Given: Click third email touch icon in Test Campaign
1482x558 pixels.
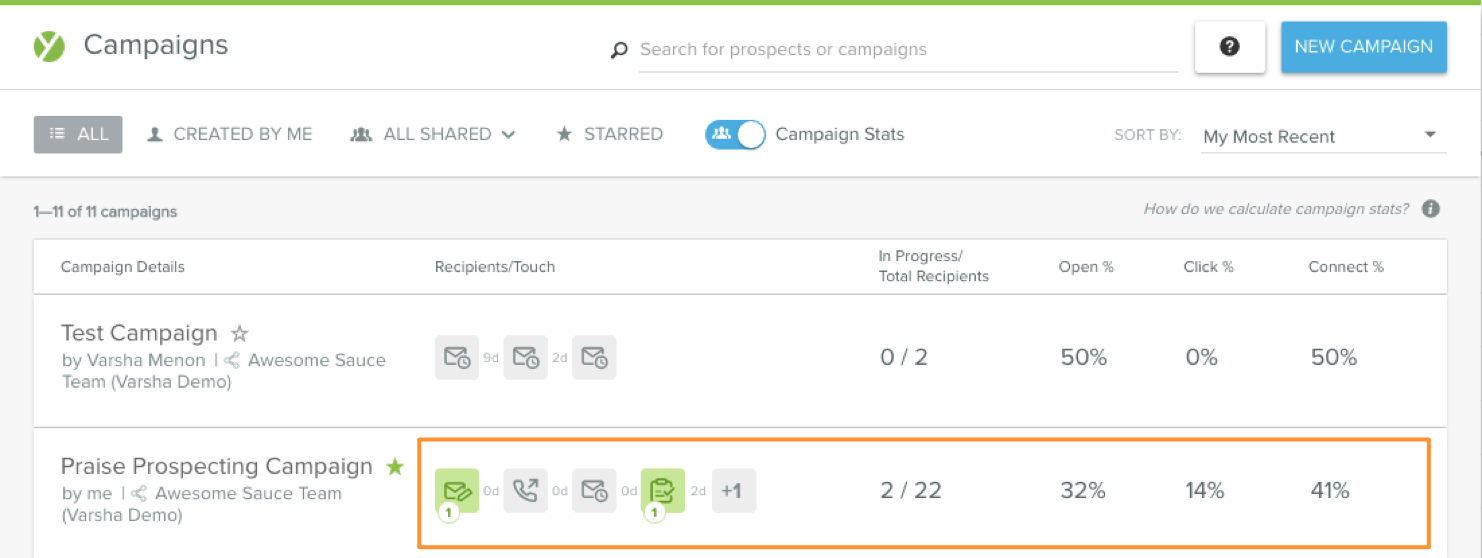Looking at the screenshot, I should [594, 357].
